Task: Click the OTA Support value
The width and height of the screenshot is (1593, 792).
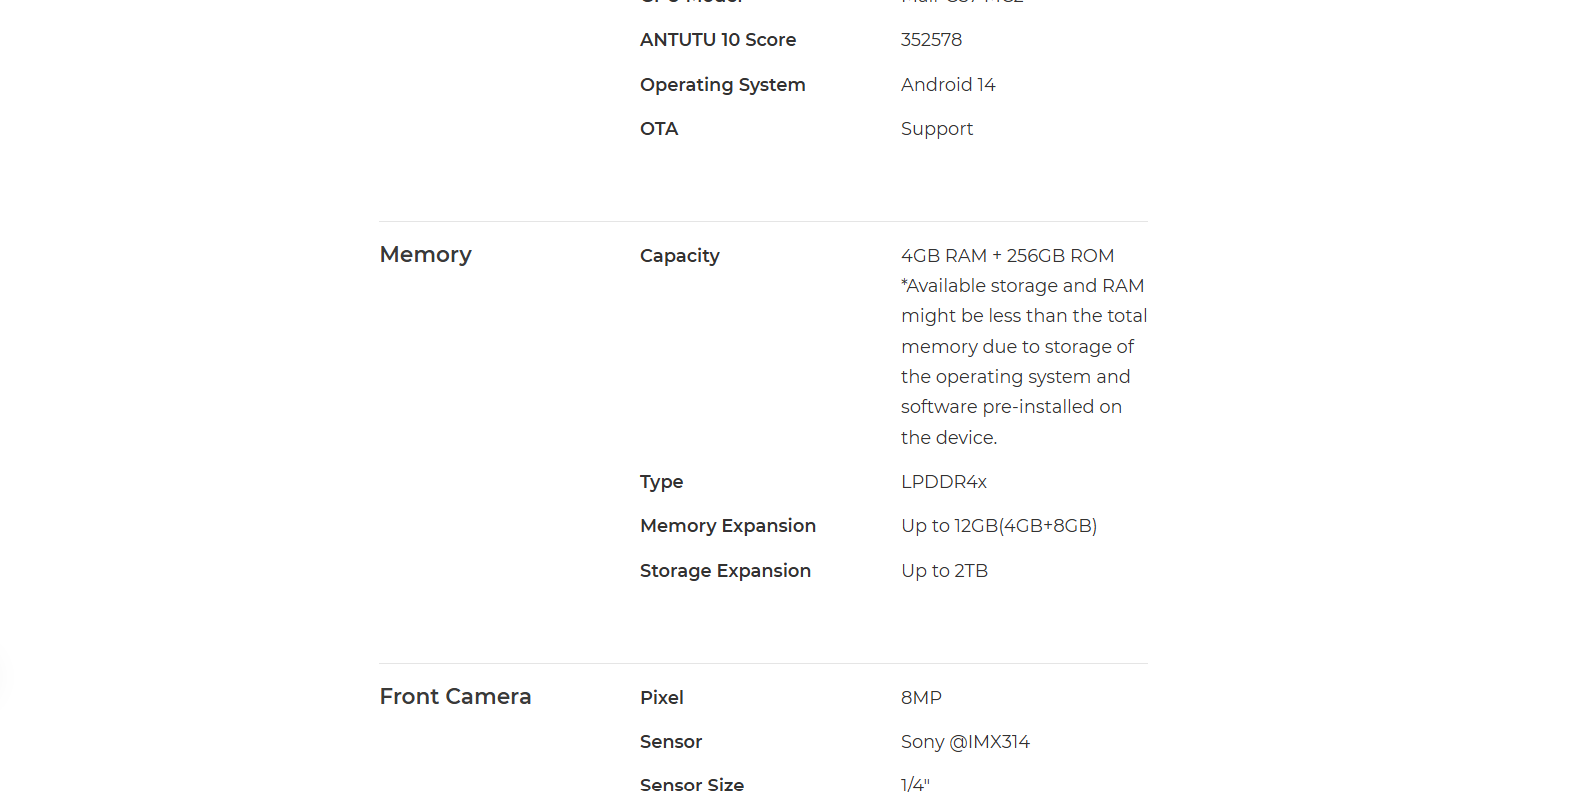Action: [x=937, y=129]
